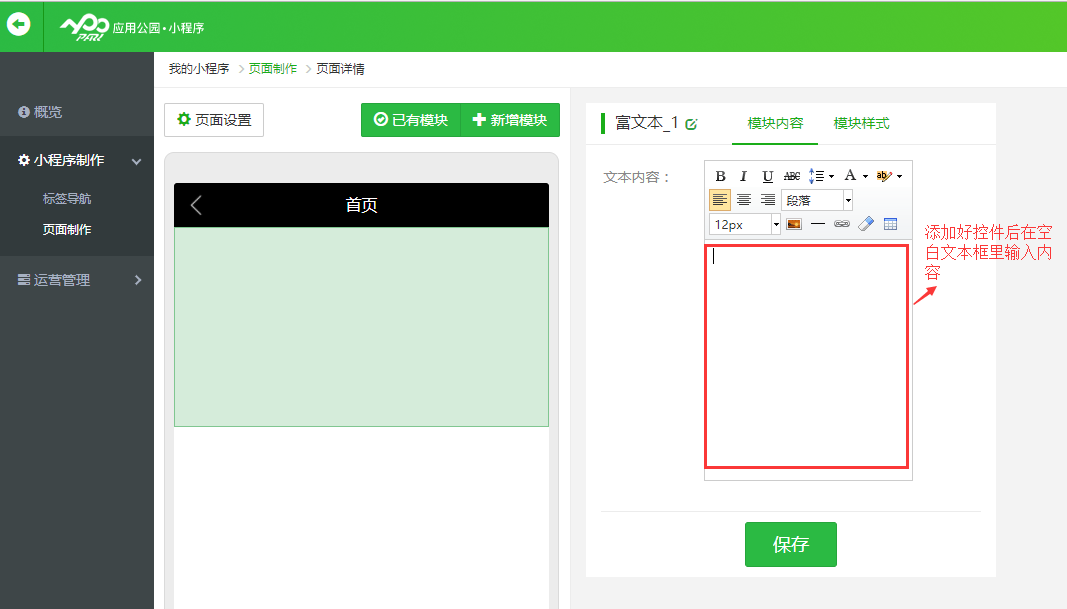Image resolution: width=1067 pixels, height=609 pixels.
Task: Switch to the 模块样式 tab
Action: [861, 123]
